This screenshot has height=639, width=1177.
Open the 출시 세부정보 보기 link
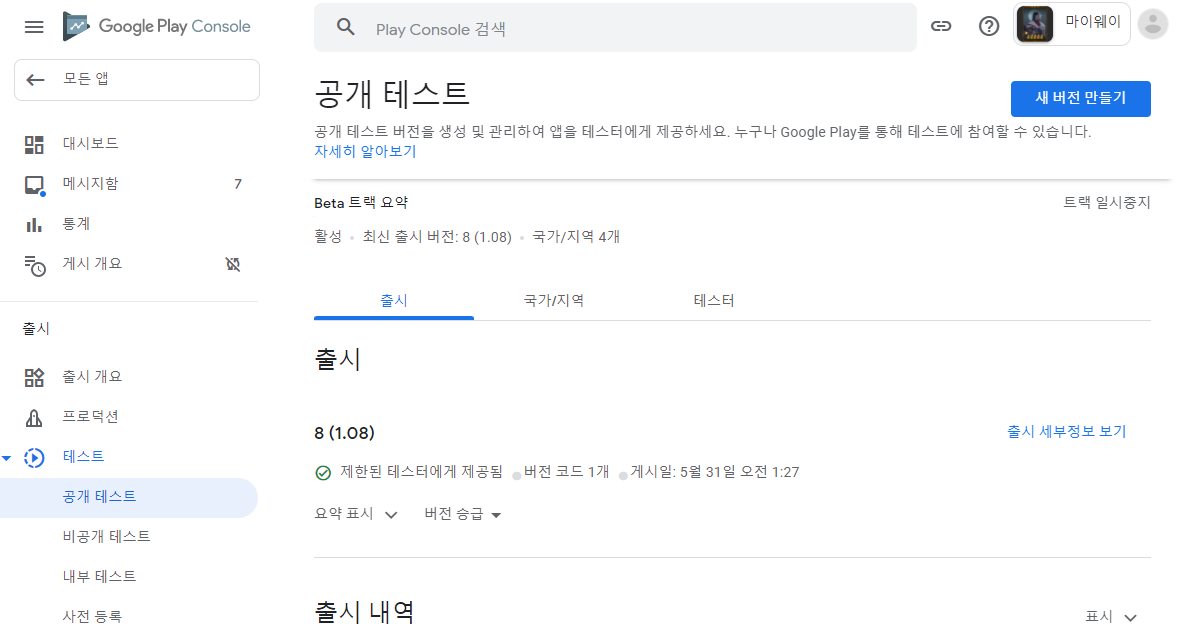coord(1067,431)
